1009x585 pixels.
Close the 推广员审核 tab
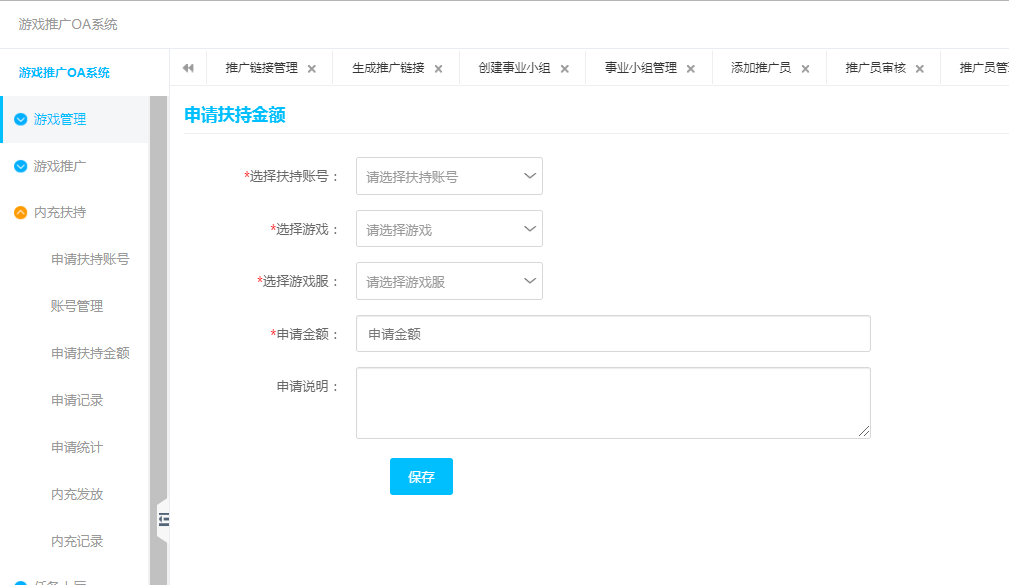919,69
